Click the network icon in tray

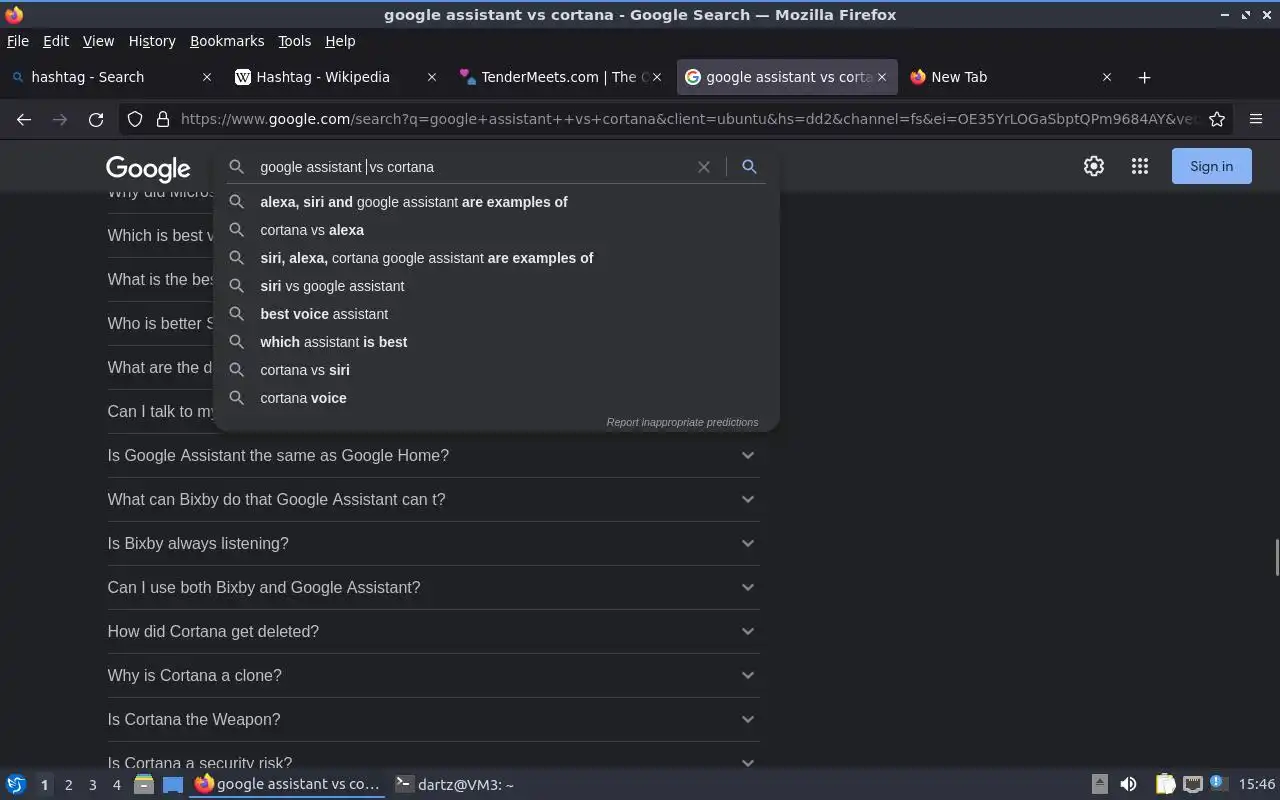coord(1192,785)
